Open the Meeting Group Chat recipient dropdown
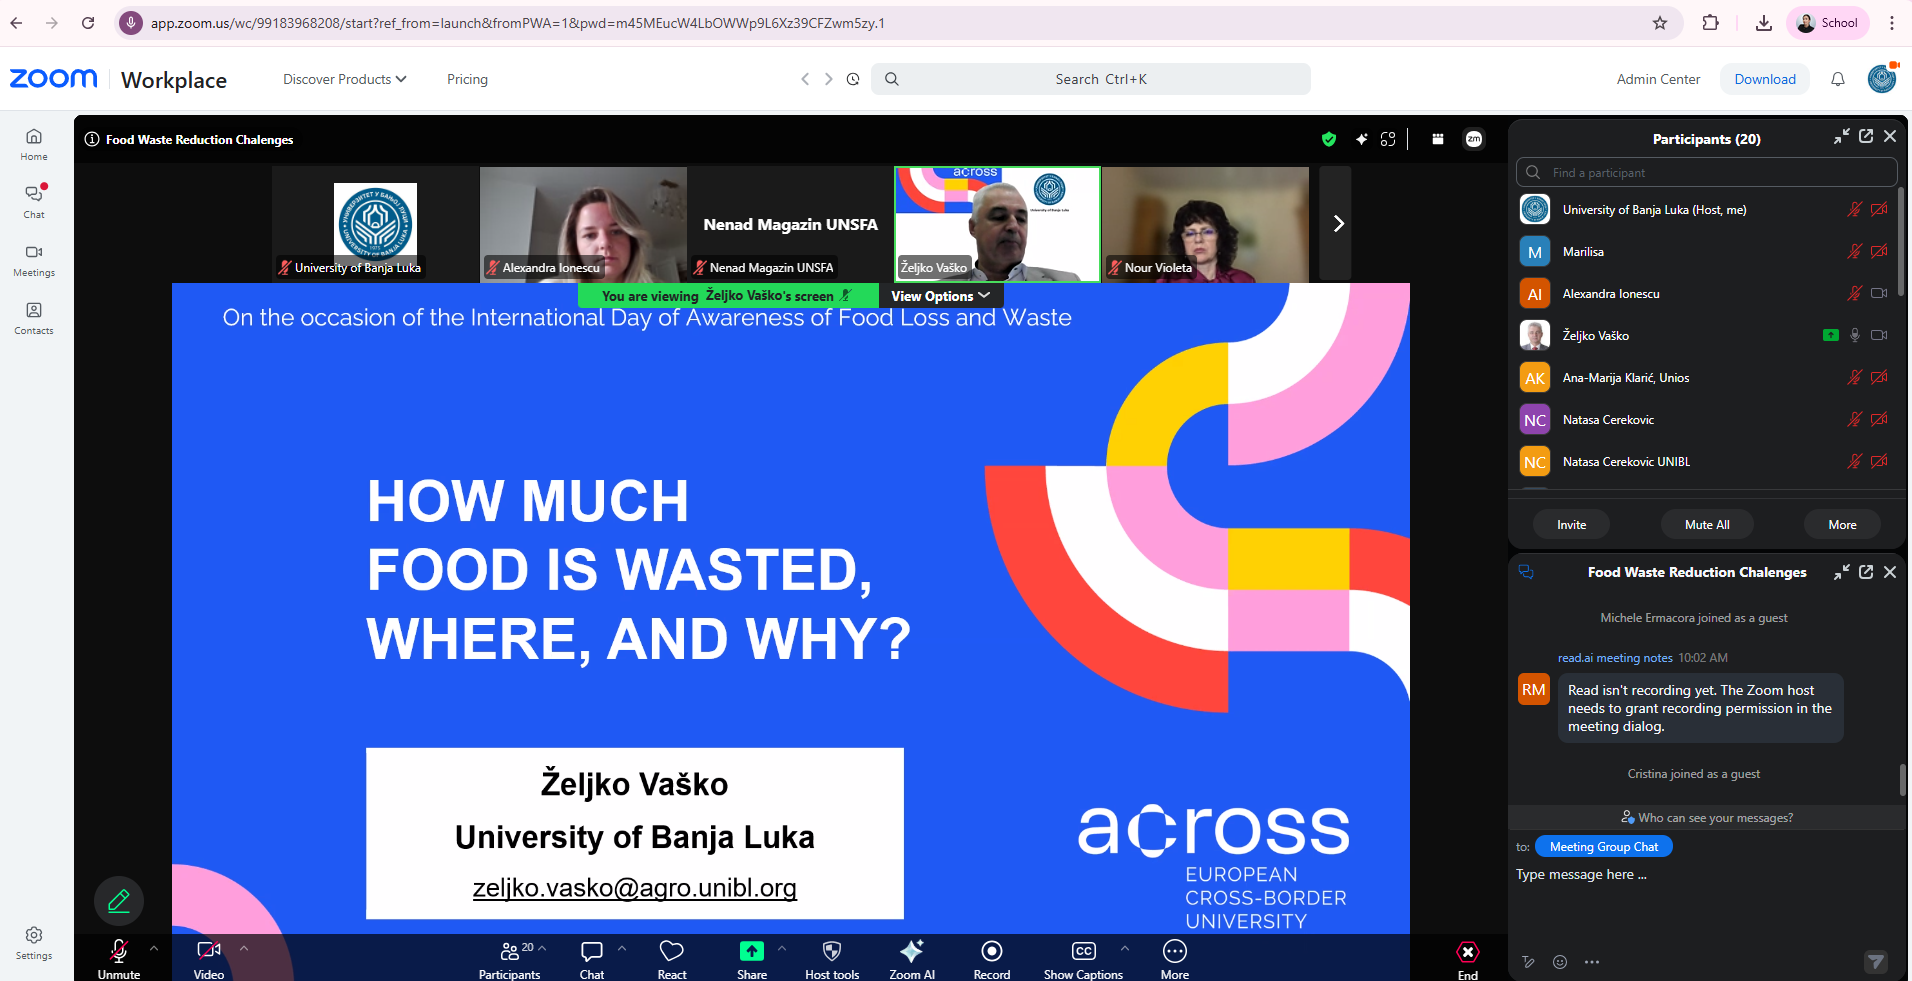Image resolution: width=1912 pixels, height=981 pixels. 1604,847
